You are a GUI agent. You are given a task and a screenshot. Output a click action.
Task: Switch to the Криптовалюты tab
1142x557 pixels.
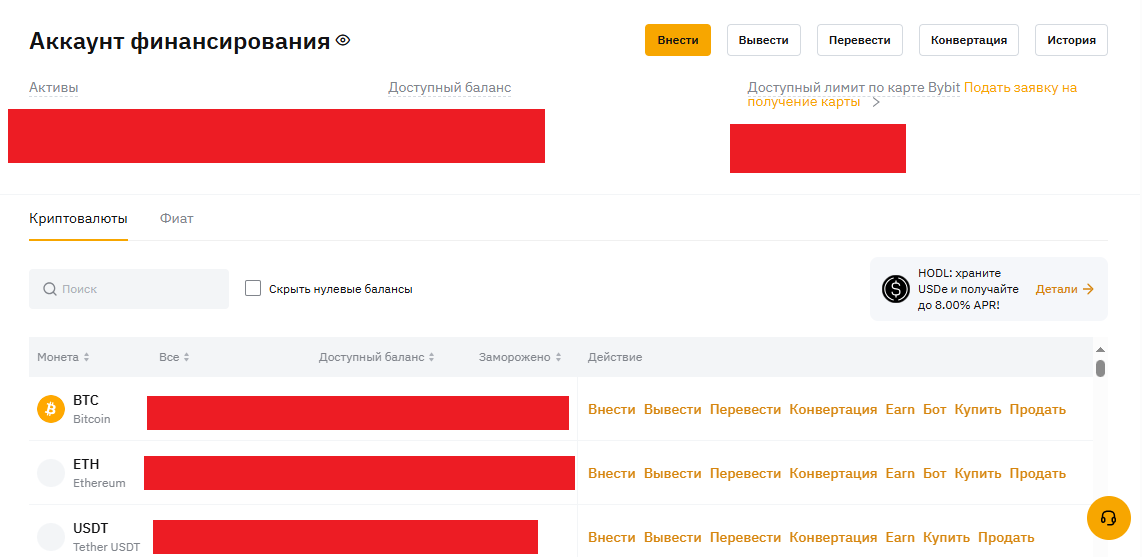[79, 218]
